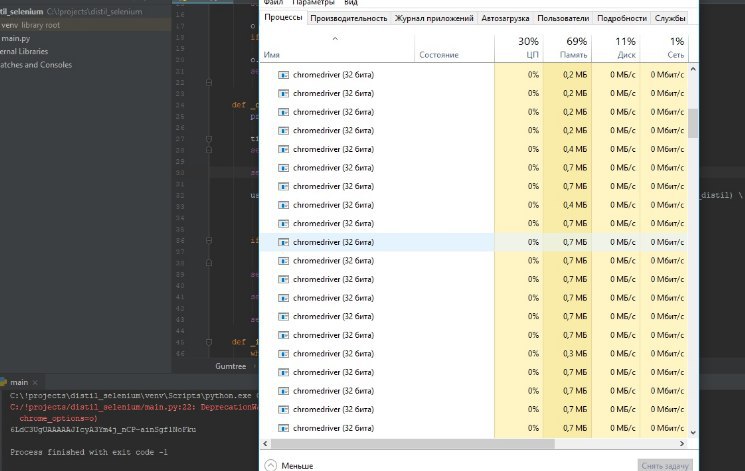Viewport: 745px width, 471px height.
Task: Click the sort arrow above the Имя column
Action: tap(335, 38)
